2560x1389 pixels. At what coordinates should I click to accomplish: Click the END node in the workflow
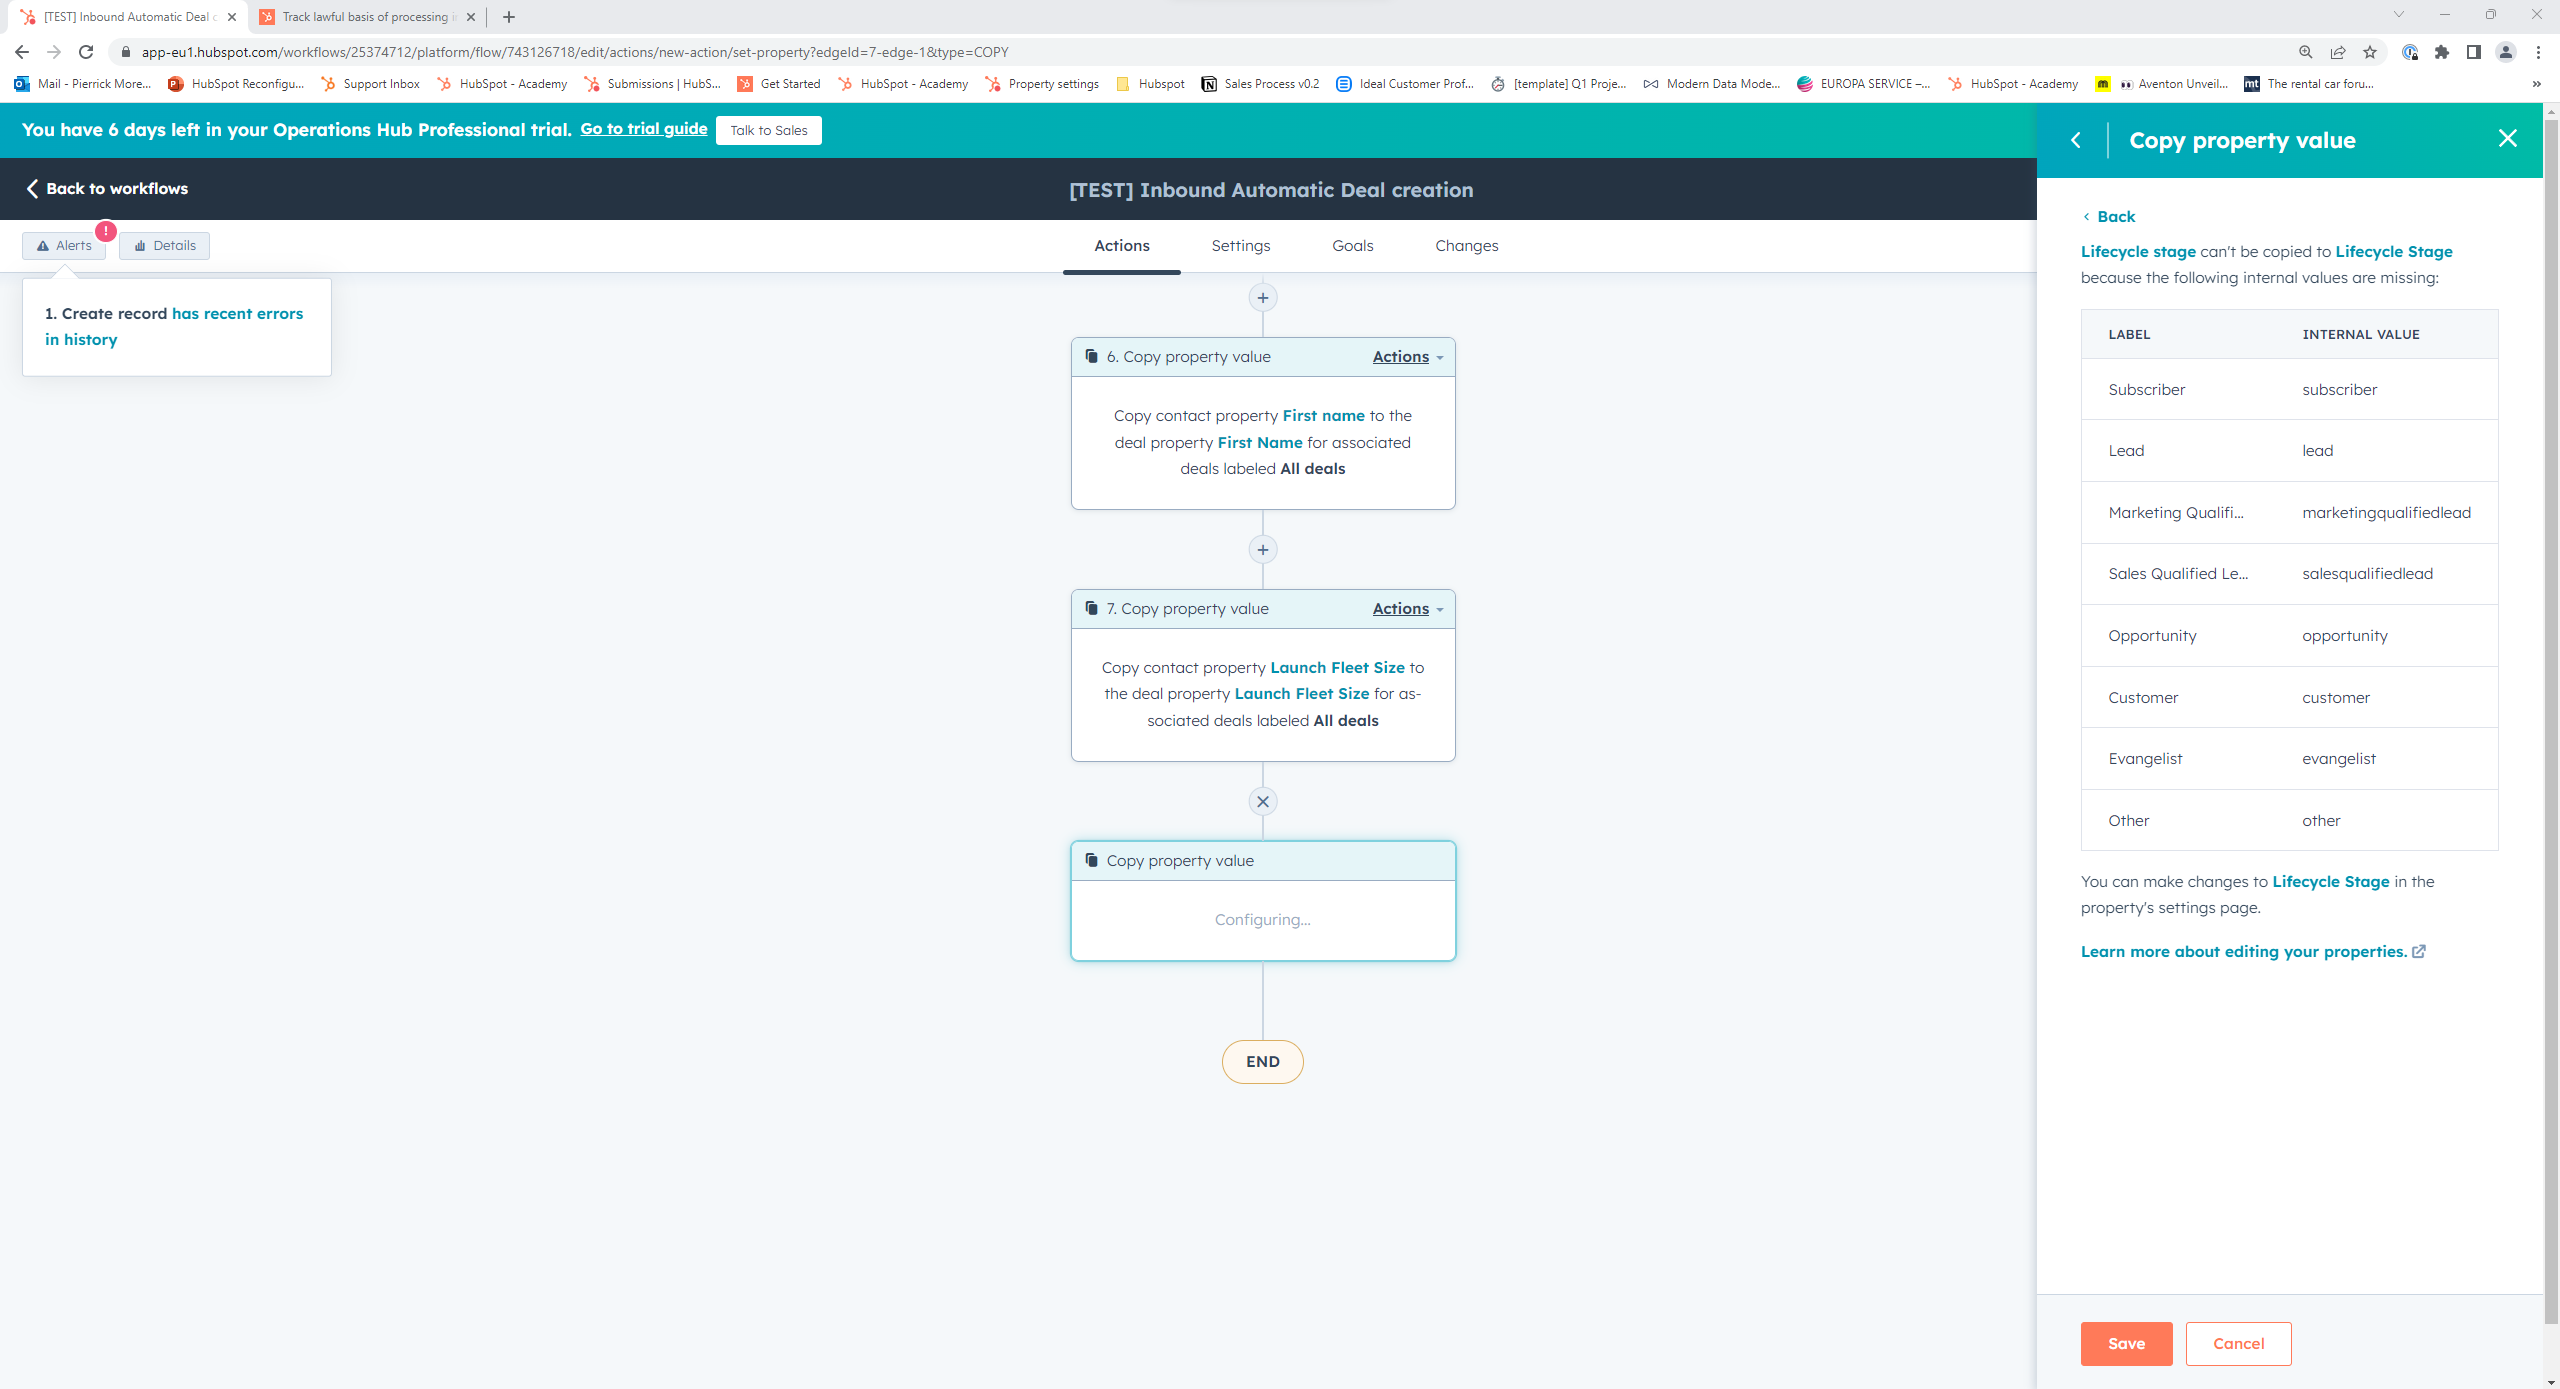click(1262, 1061)
